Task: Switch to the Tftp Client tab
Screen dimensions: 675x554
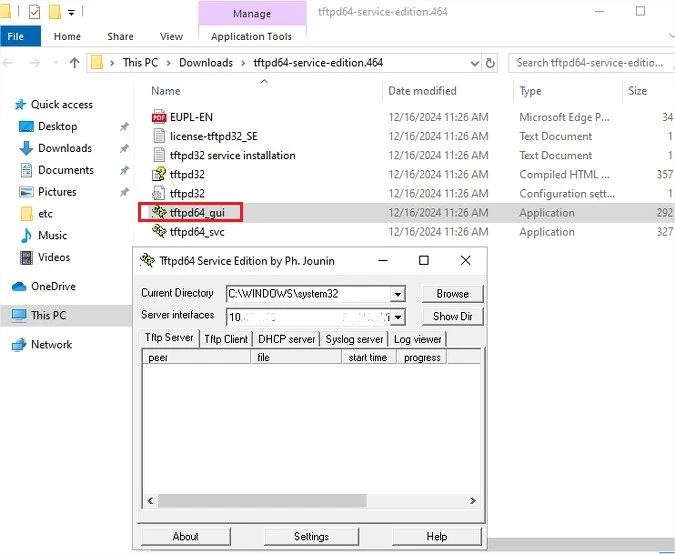Action: [x=226, y=339]
